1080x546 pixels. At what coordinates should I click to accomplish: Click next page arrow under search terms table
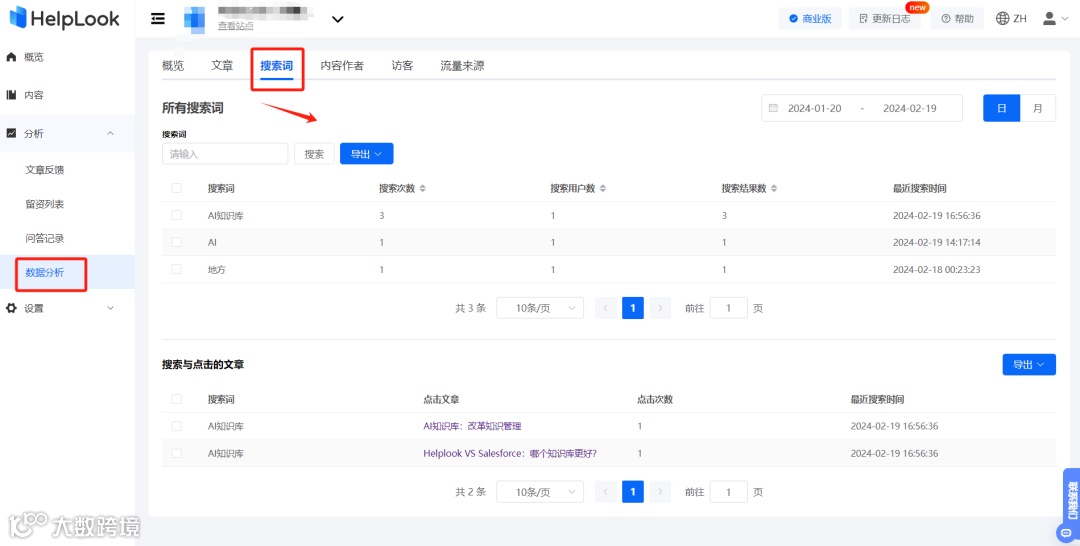tap(660, 308)
